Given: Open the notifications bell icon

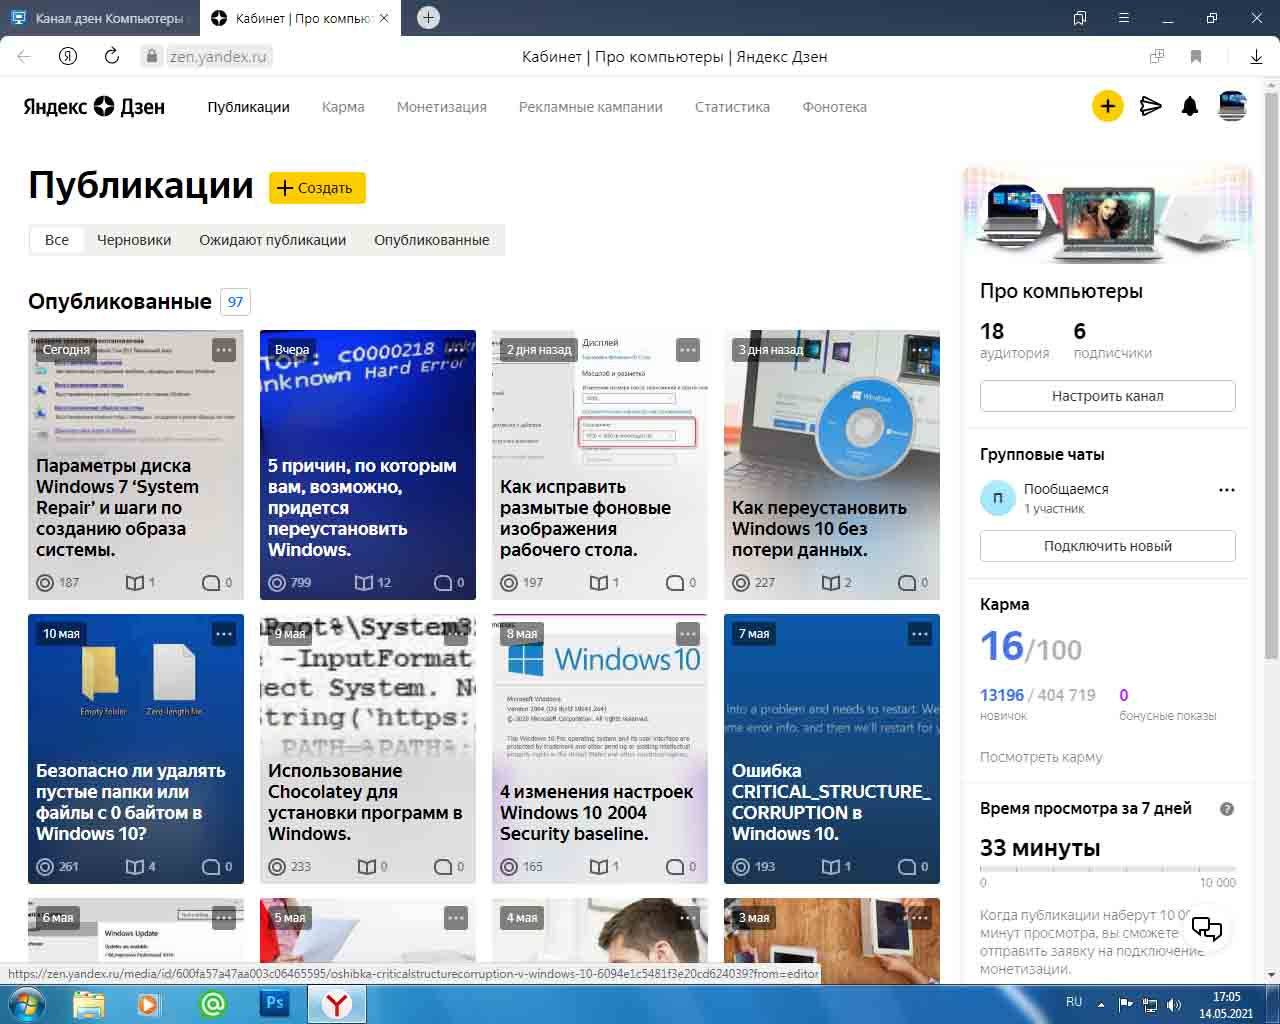Looking at the screenshot, I should click(1190, 106).
